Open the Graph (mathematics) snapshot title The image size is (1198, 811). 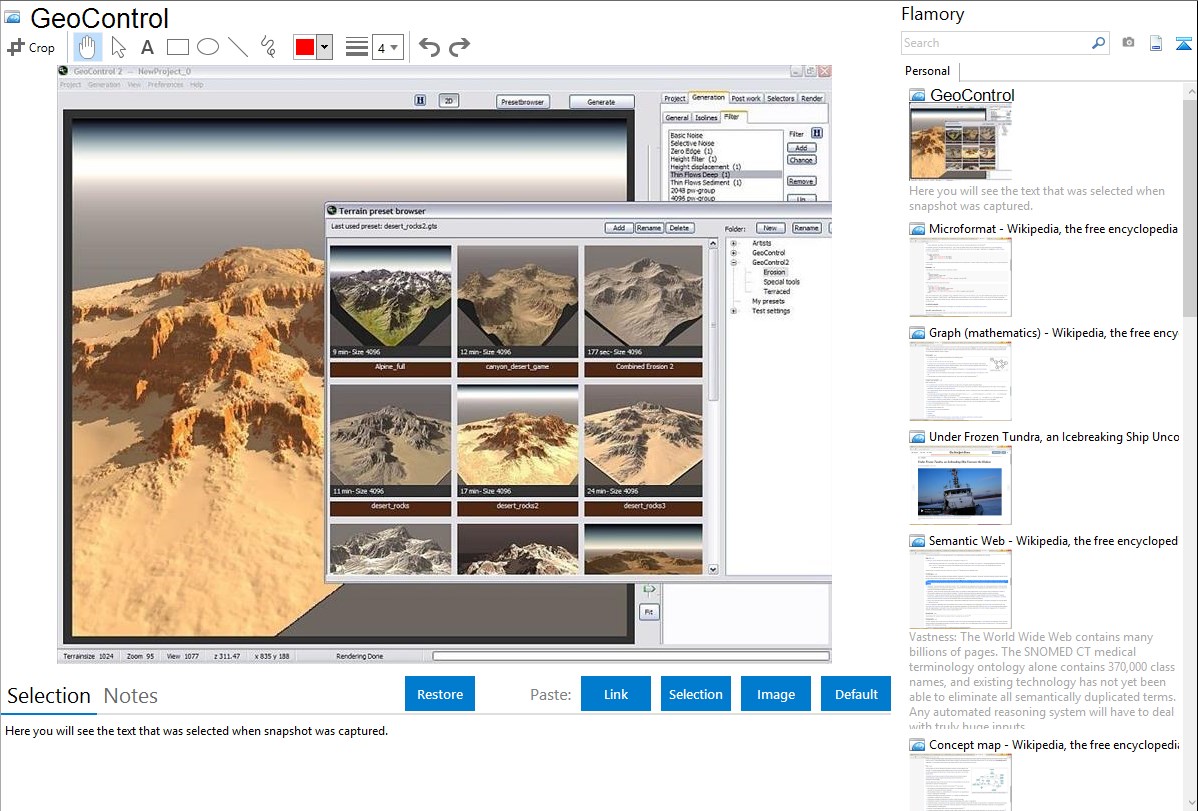pyautogui.click(x=1053, y=333)
